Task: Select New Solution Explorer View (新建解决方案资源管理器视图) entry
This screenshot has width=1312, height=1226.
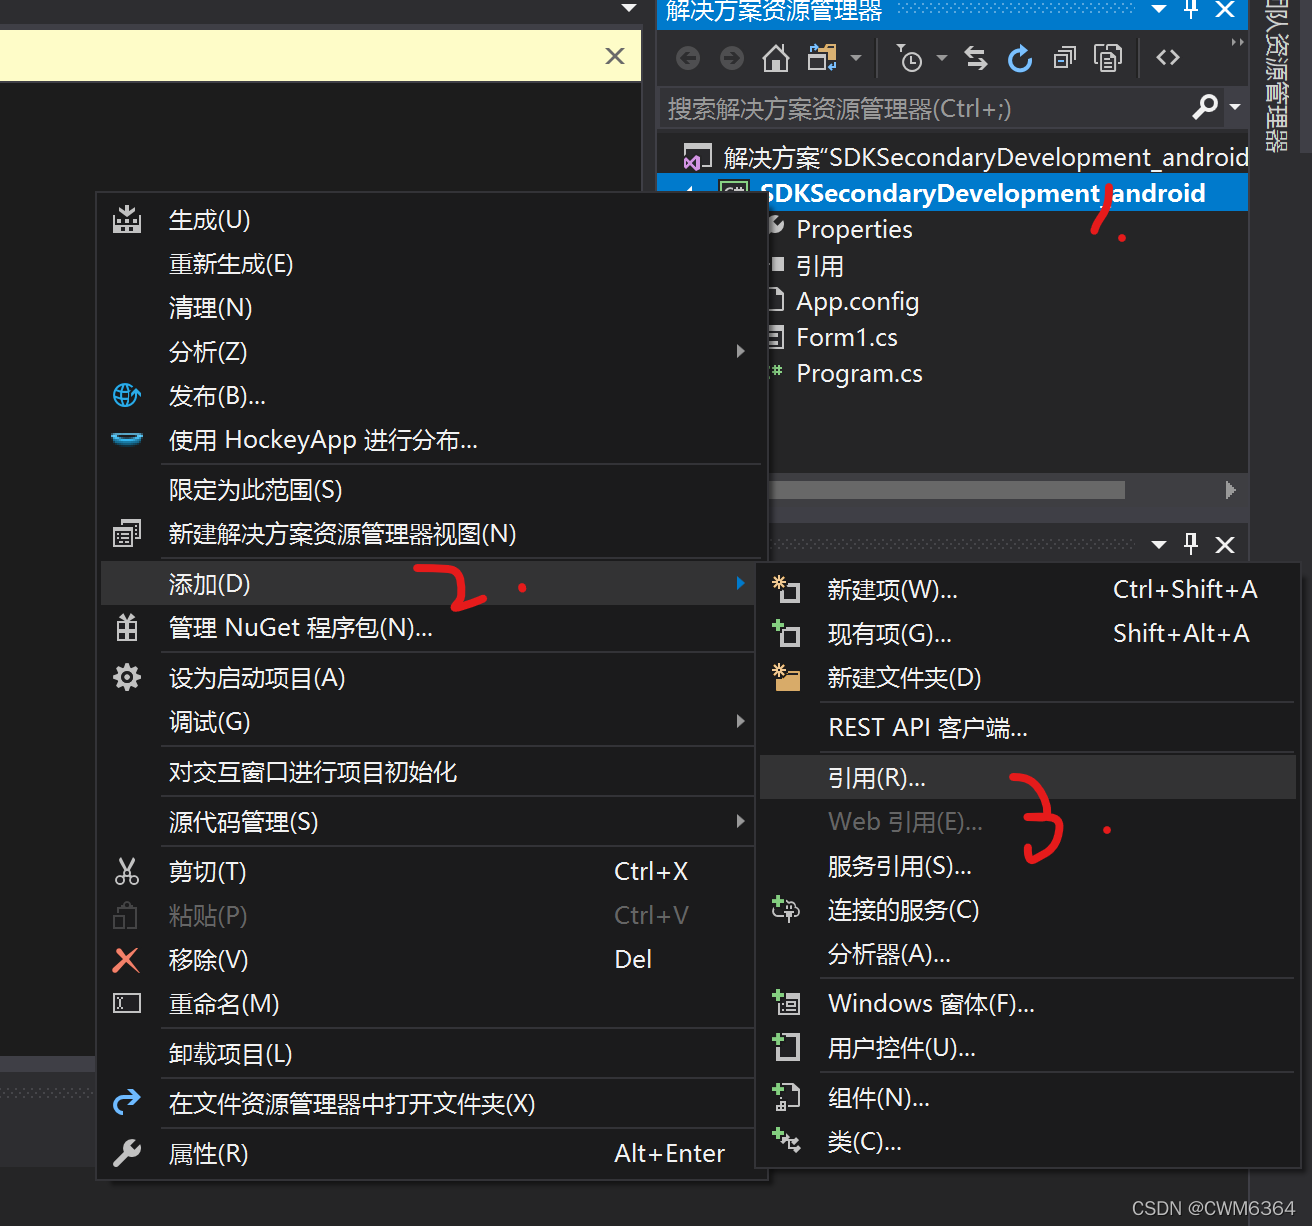Action: (x=342, y=534)
